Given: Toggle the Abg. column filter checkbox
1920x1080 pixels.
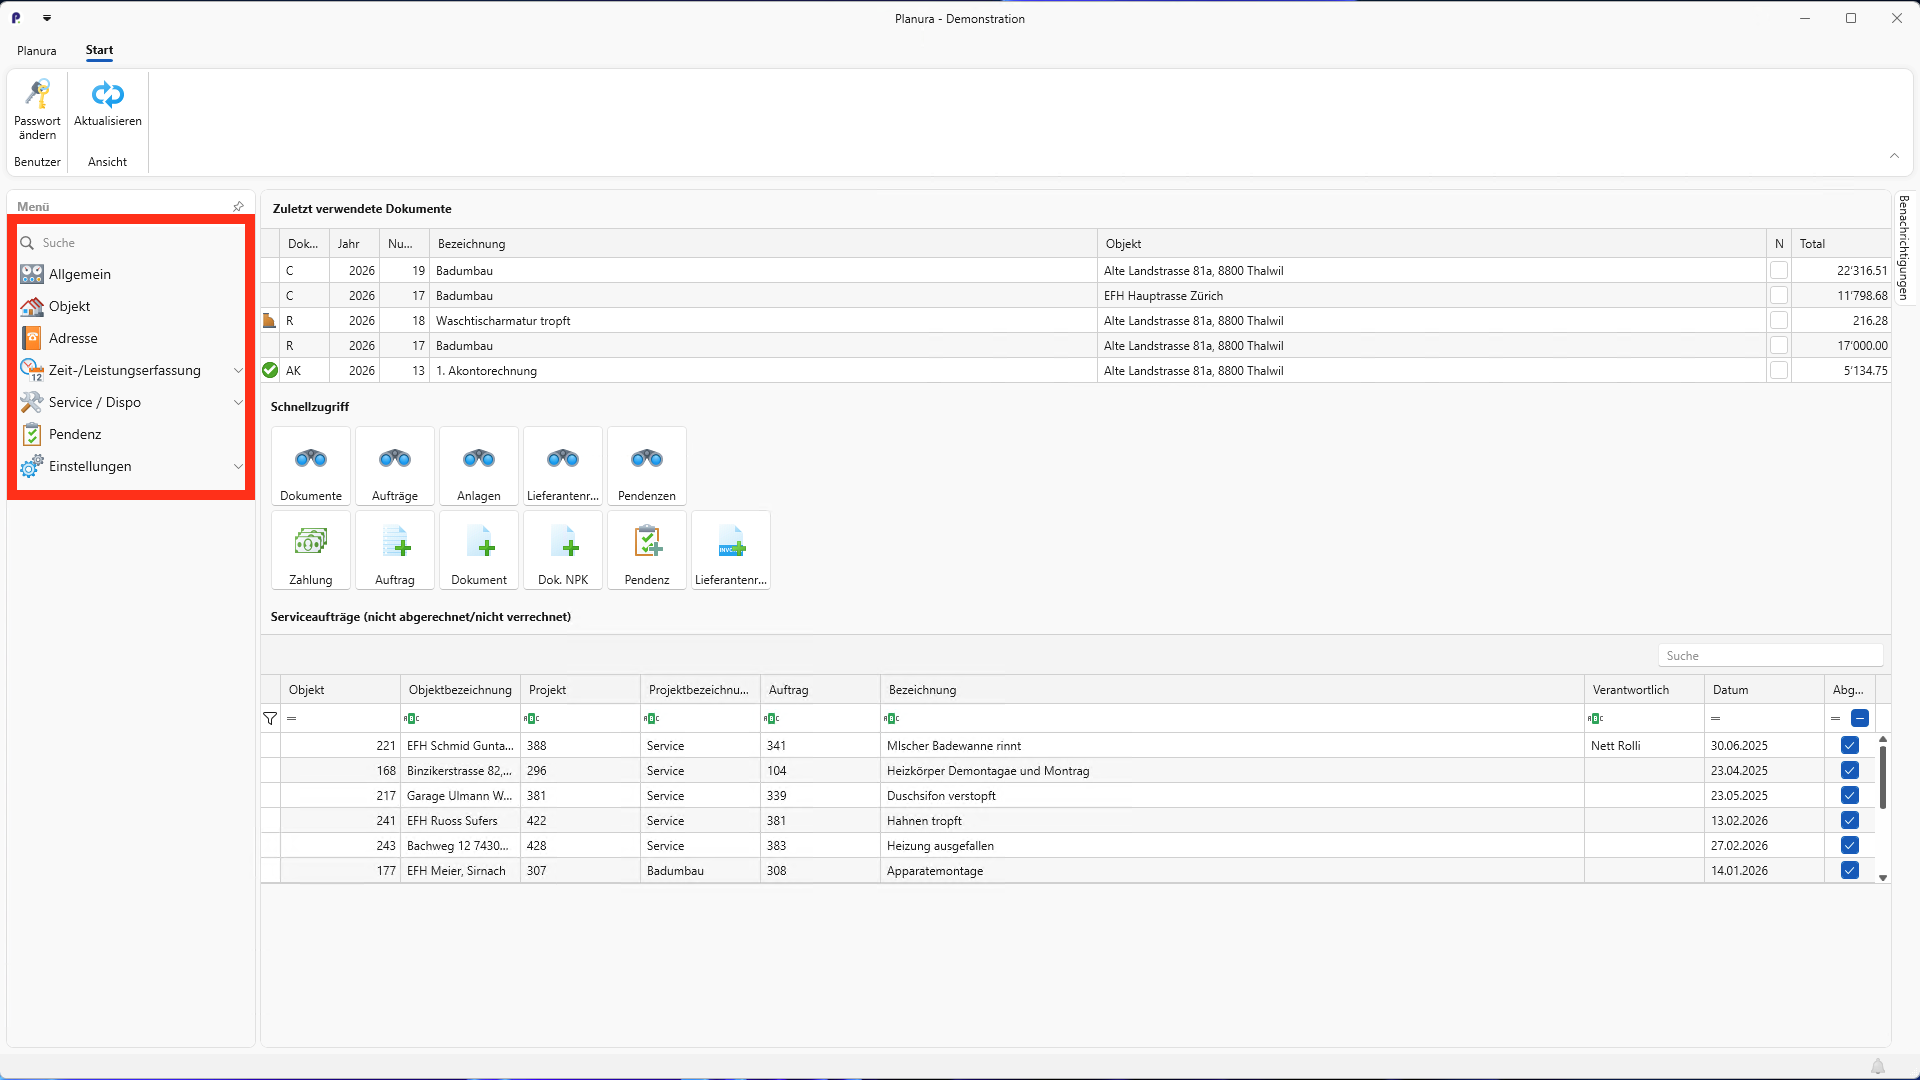Looking at the screenshot, I should [x=1859, y=718].
